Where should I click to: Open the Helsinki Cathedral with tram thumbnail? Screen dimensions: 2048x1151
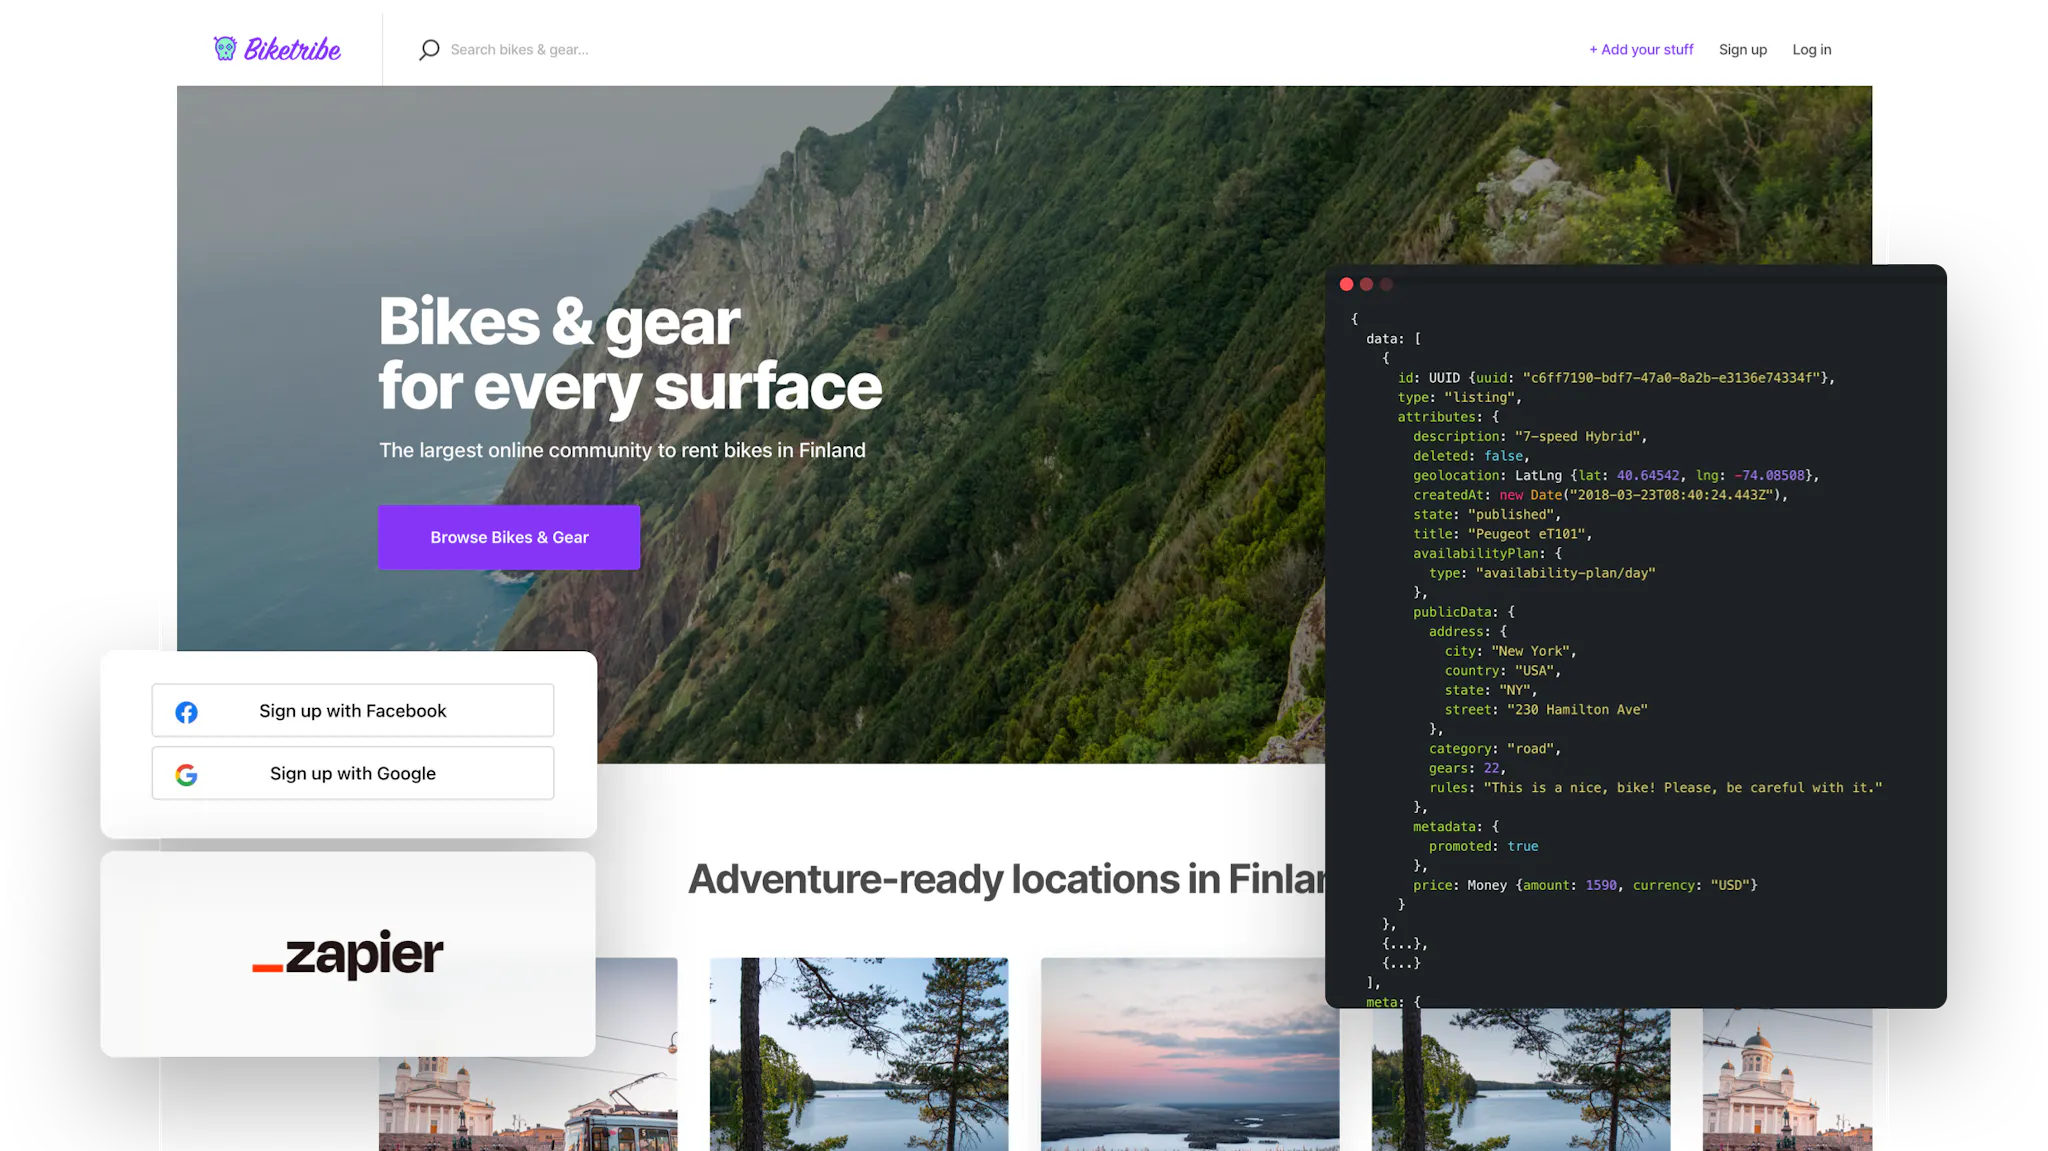[x=528, y=1054]
